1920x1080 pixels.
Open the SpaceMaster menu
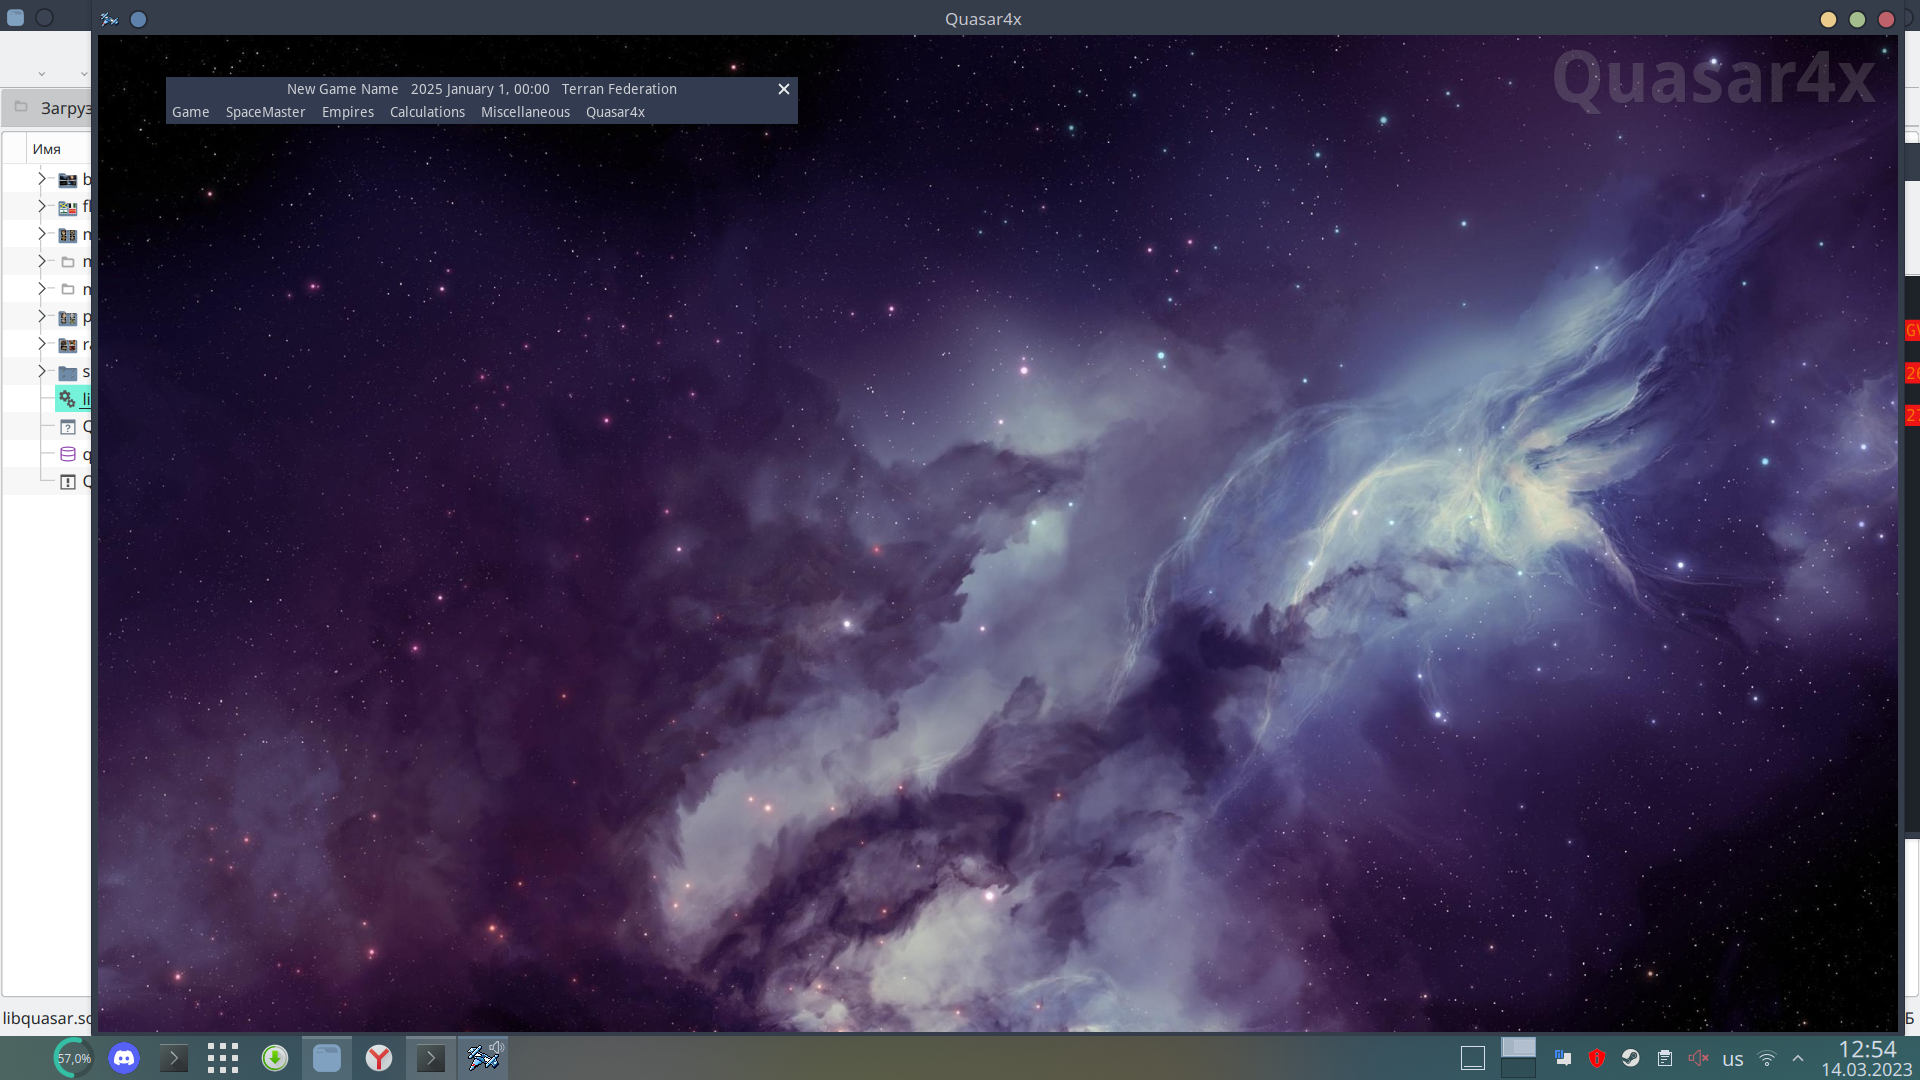coord(265,112)
